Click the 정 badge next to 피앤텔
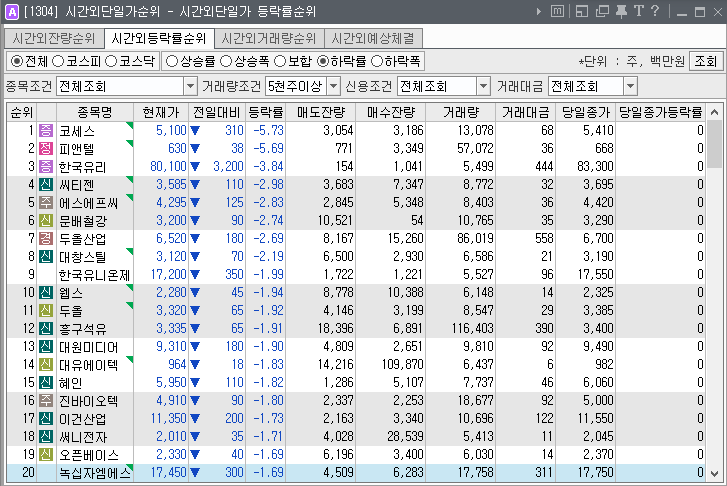 click(45, 149)
